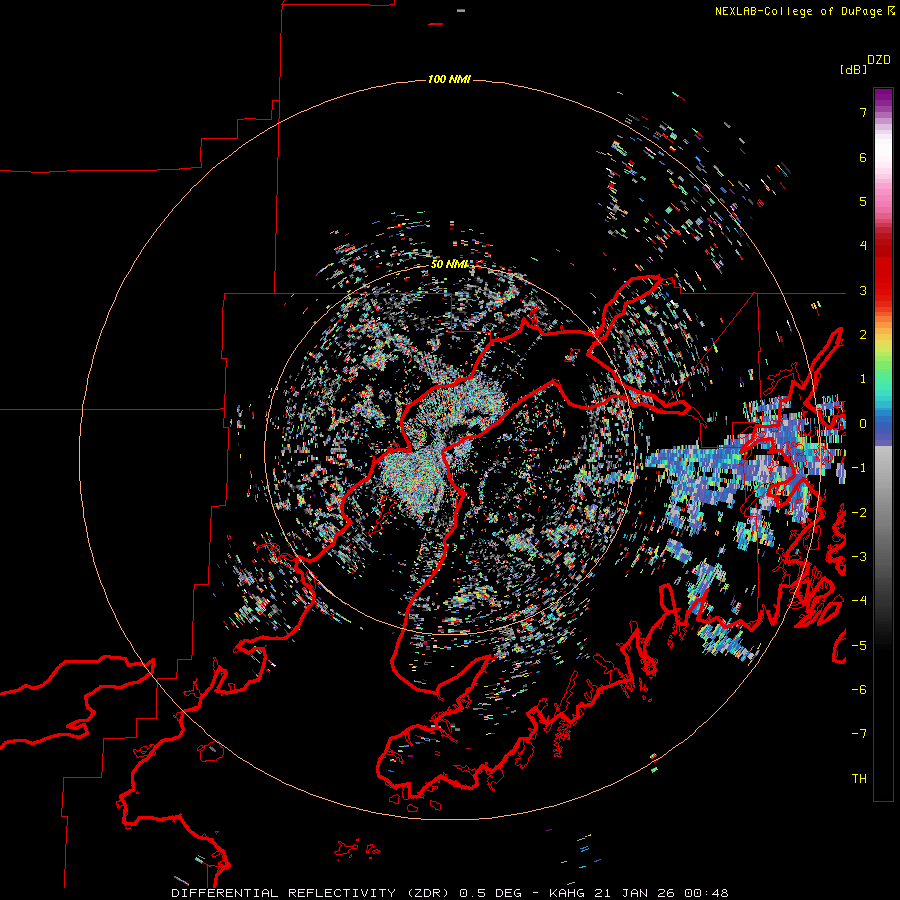
Task: Click the legend value 4
Action: tap(863, 246)
